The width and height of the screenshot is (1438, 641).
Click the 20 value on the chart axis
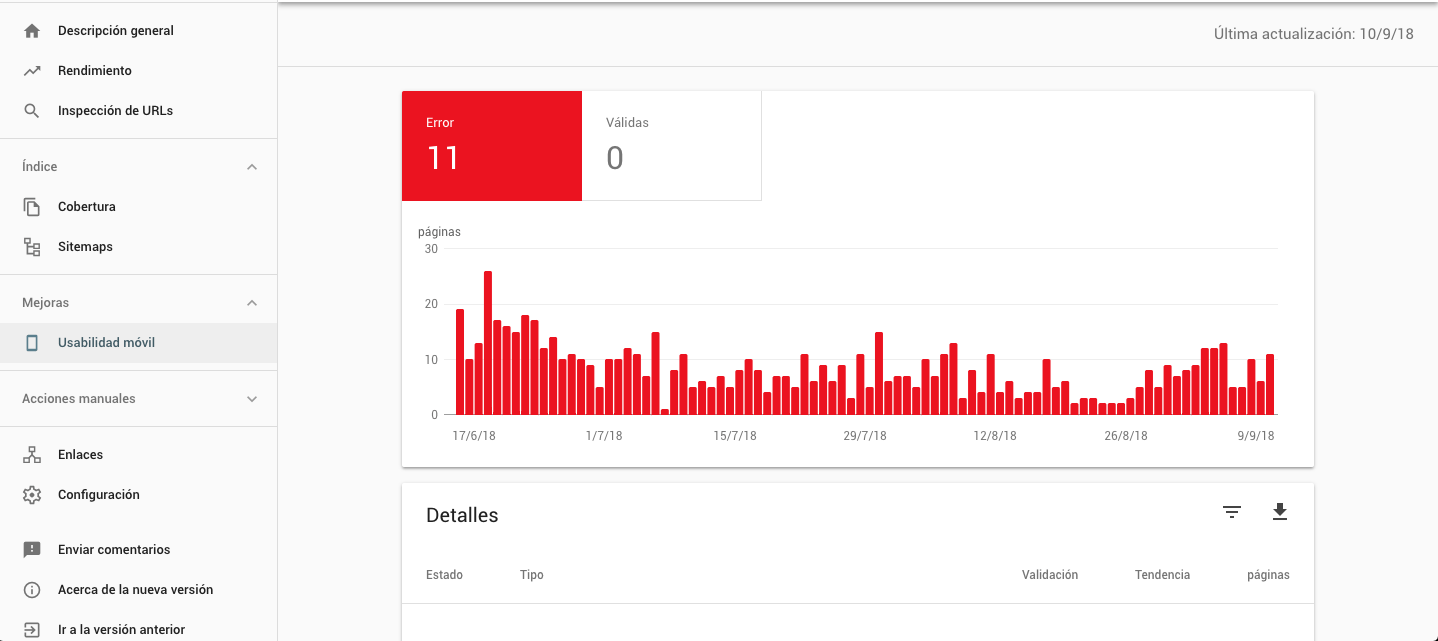(x=431, y=304)
